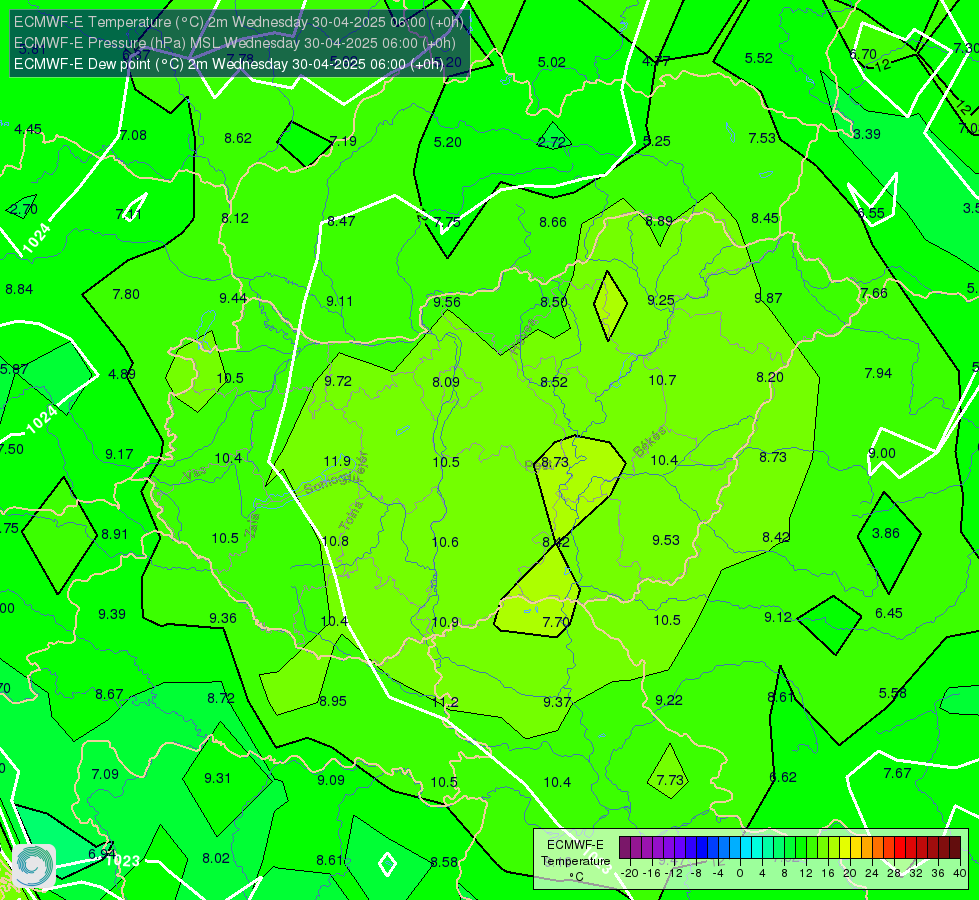Click the 10.6 temperature value
The image size is (979, 900).
pos(445,541)
